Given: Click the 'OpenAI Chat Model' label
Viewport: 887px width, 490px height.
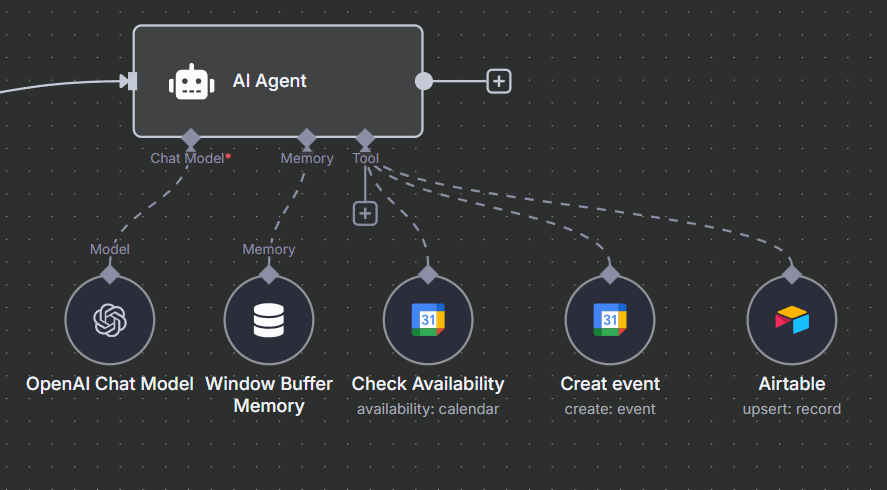Looking at the screenshot, I should coord(110,384).
